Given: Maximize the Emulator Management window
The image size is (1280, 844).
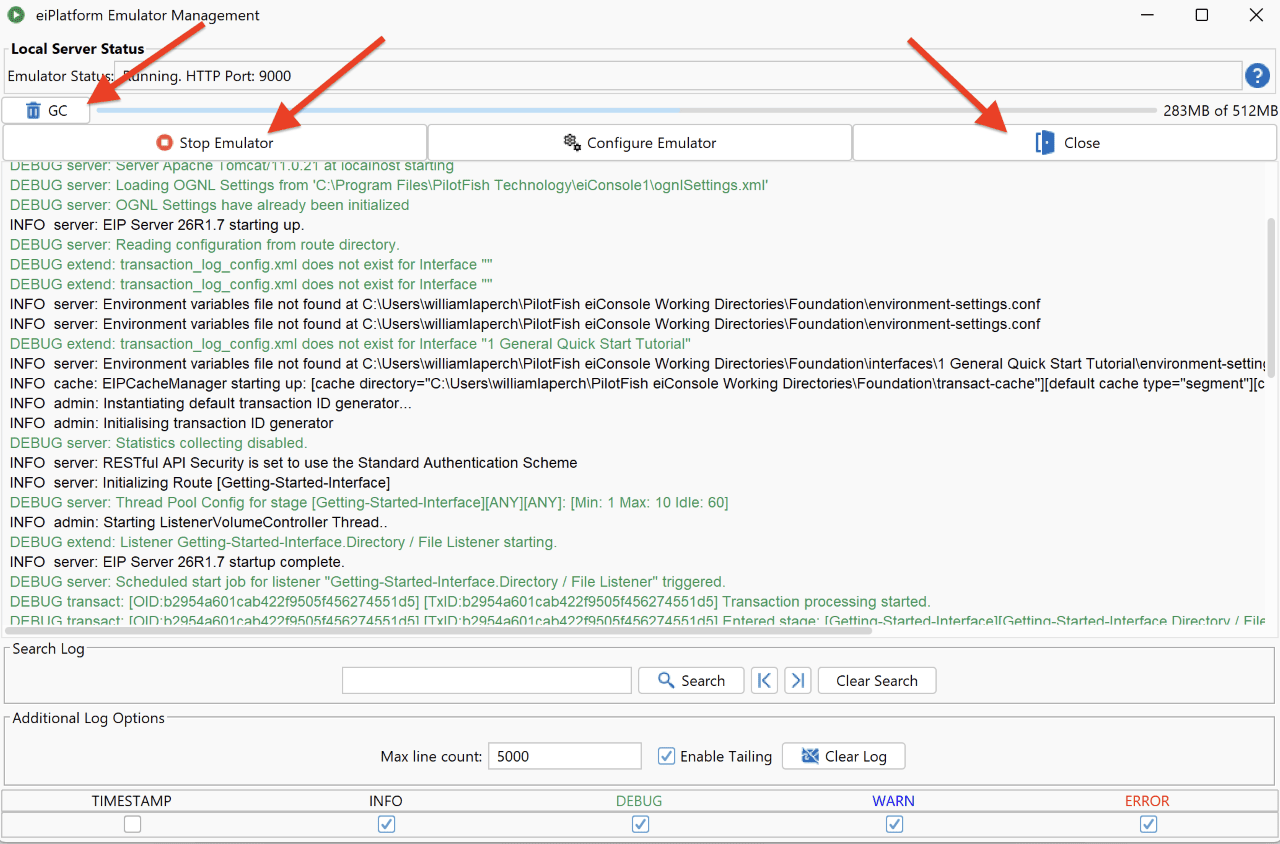Looking at the screenshot, I should pyautogui.click(x=1202, y=15).
